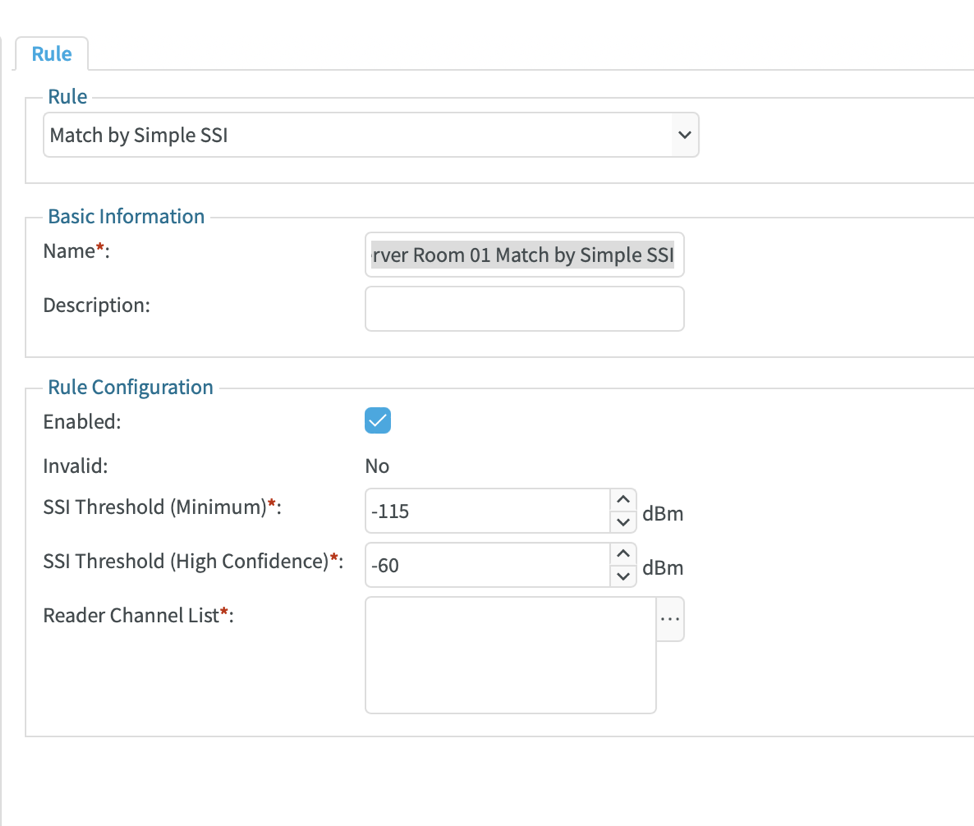Screen dimensions: 974x826
Task: Decrease SSI Threshold Minimum with down arrow
Action: [x=623, y=522]
